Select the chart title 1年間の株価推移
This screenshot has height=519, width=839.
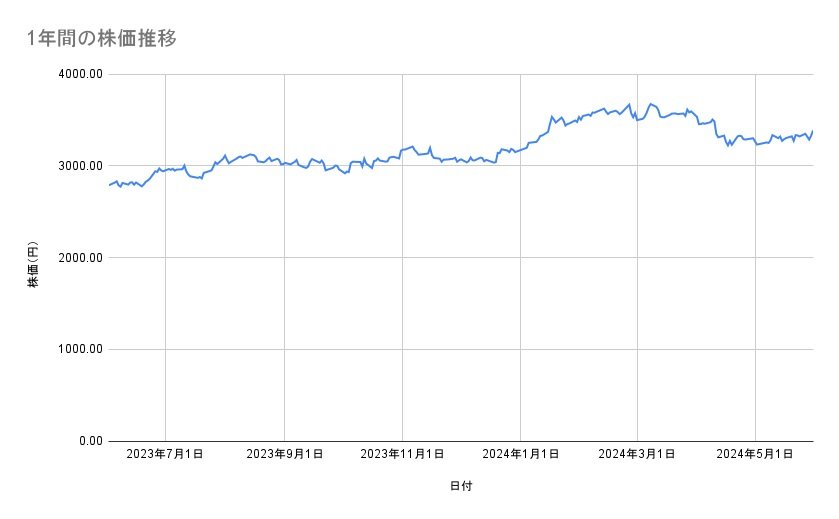pyautogui.click(x=103, y=39)
